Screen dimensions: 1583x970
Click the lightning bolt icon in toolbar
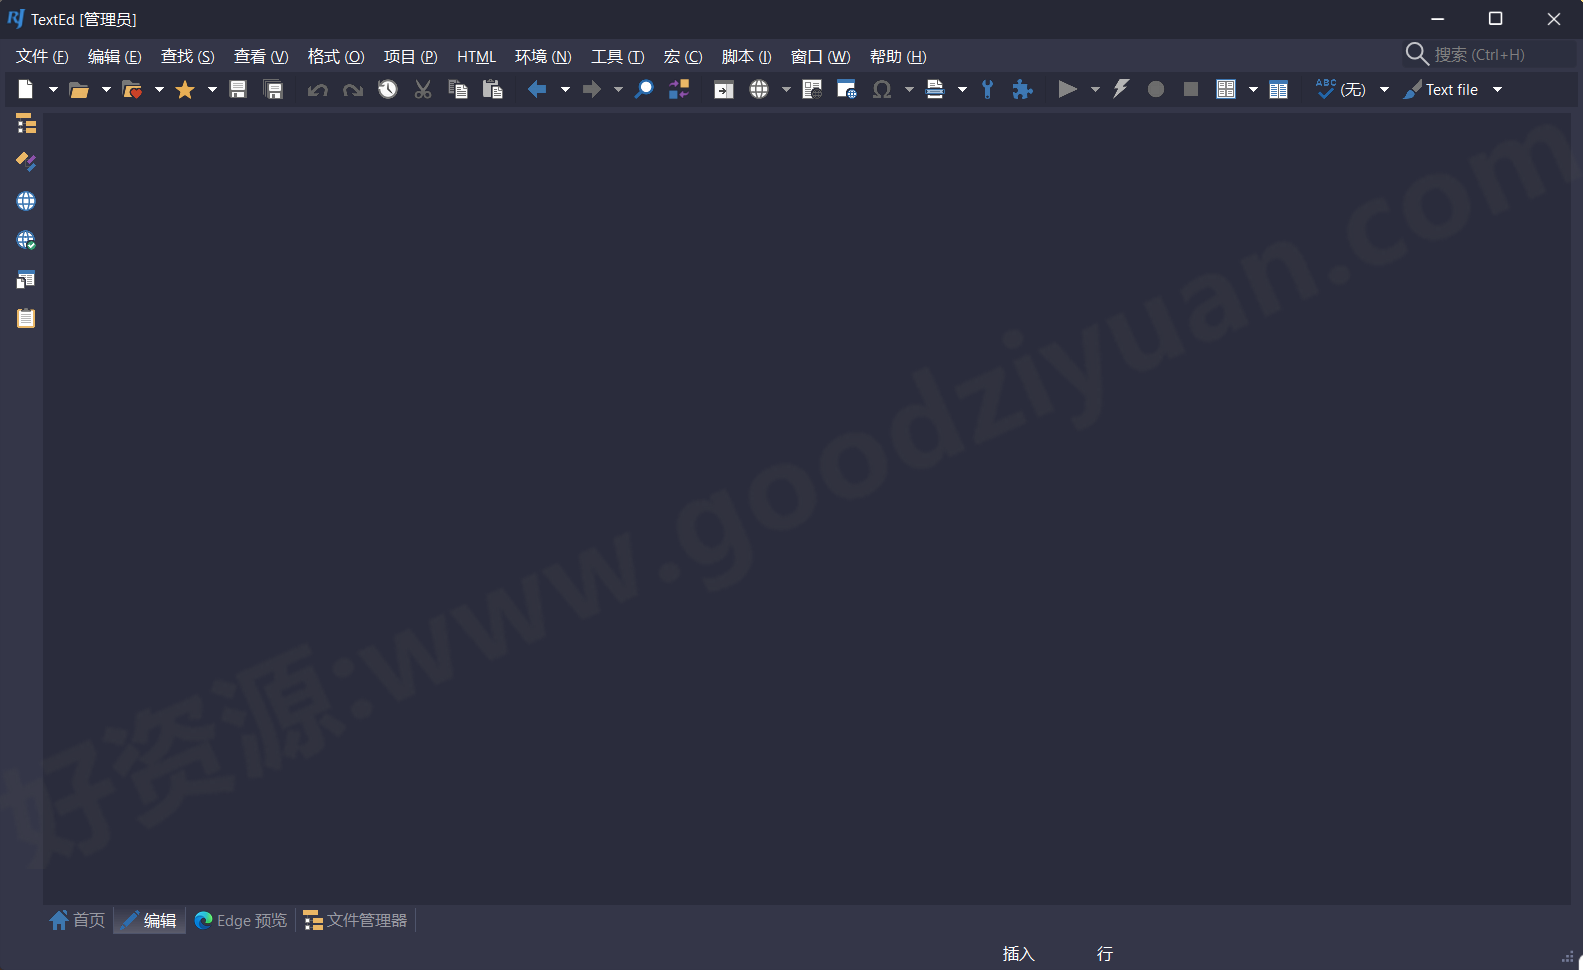click(x=1121, y=90)
